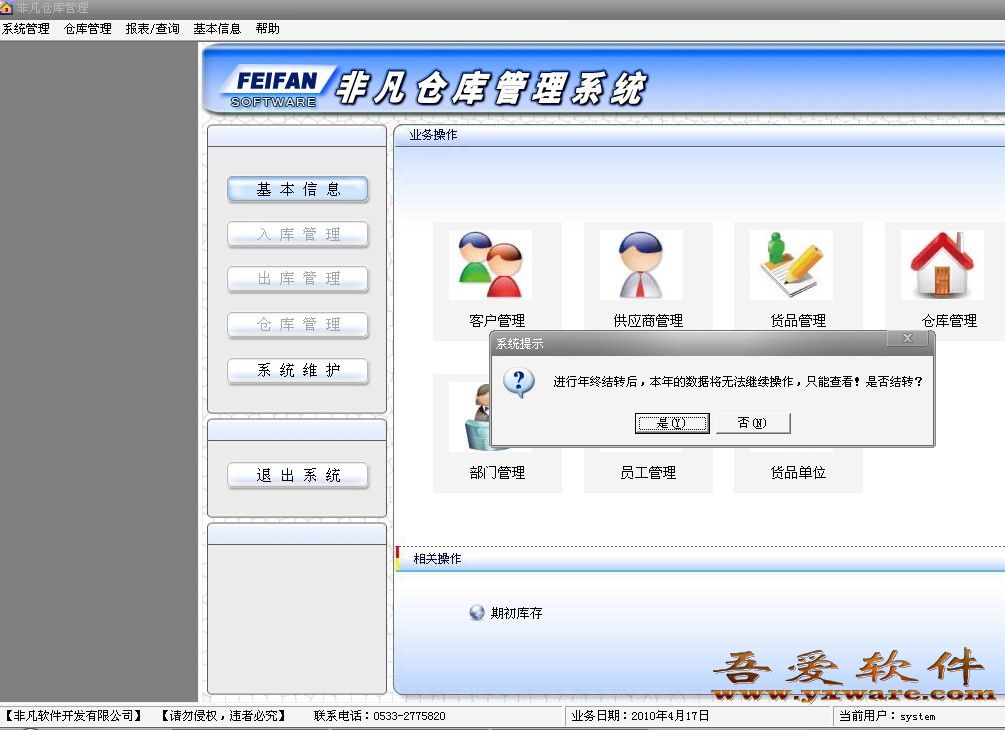Click the 部门管理 label
Image resolution: width=1005 pixels, height=730 pixels.
point(497,473)
